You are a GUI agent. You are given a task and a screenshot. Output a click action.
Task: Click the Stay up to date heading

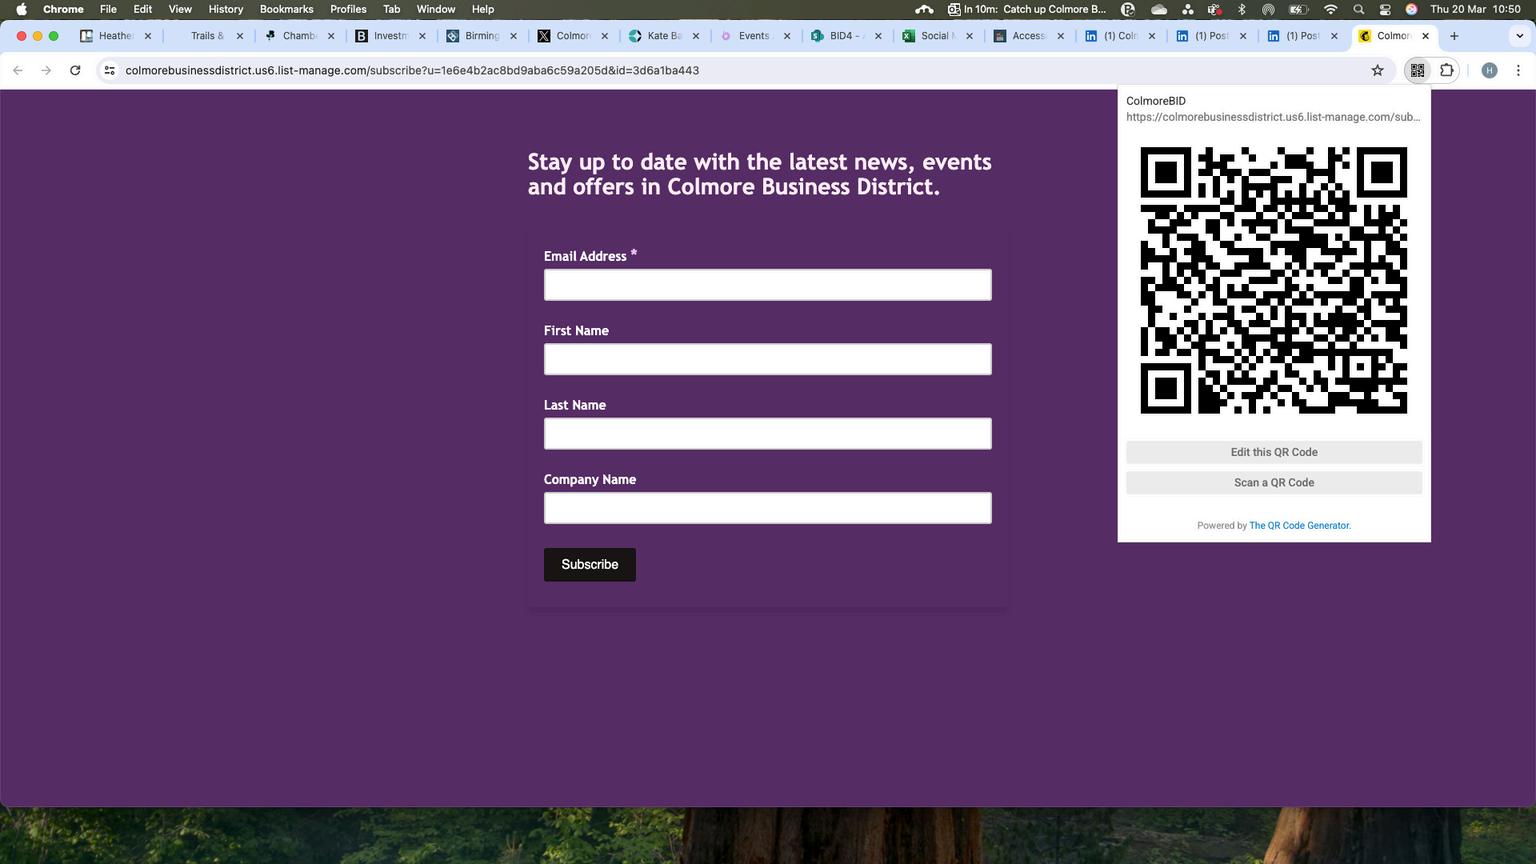[760, 174]
